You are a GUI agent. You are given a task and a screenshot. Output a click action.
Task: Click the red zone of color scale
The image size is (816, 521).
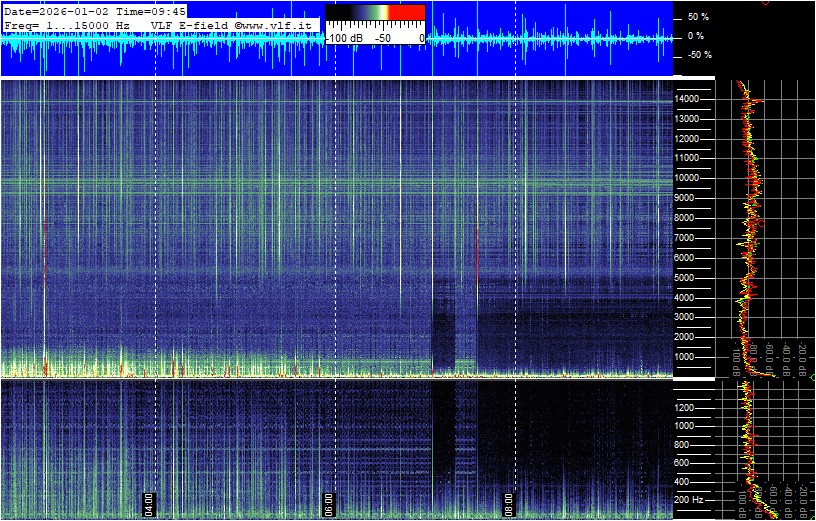pyautogui.click(x=406, y=13)
